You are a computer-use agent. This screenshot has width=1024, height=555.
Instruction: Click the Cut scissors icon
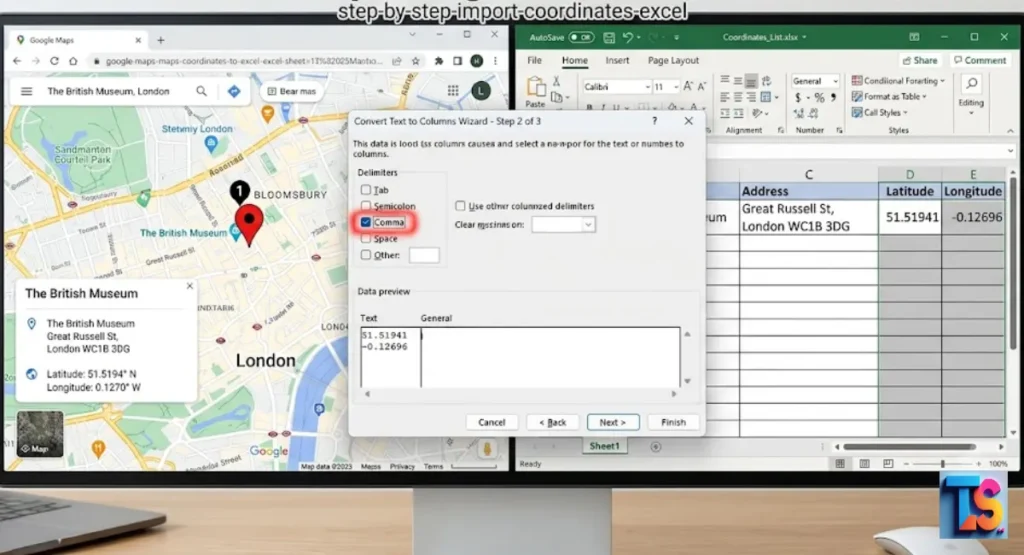556,81
